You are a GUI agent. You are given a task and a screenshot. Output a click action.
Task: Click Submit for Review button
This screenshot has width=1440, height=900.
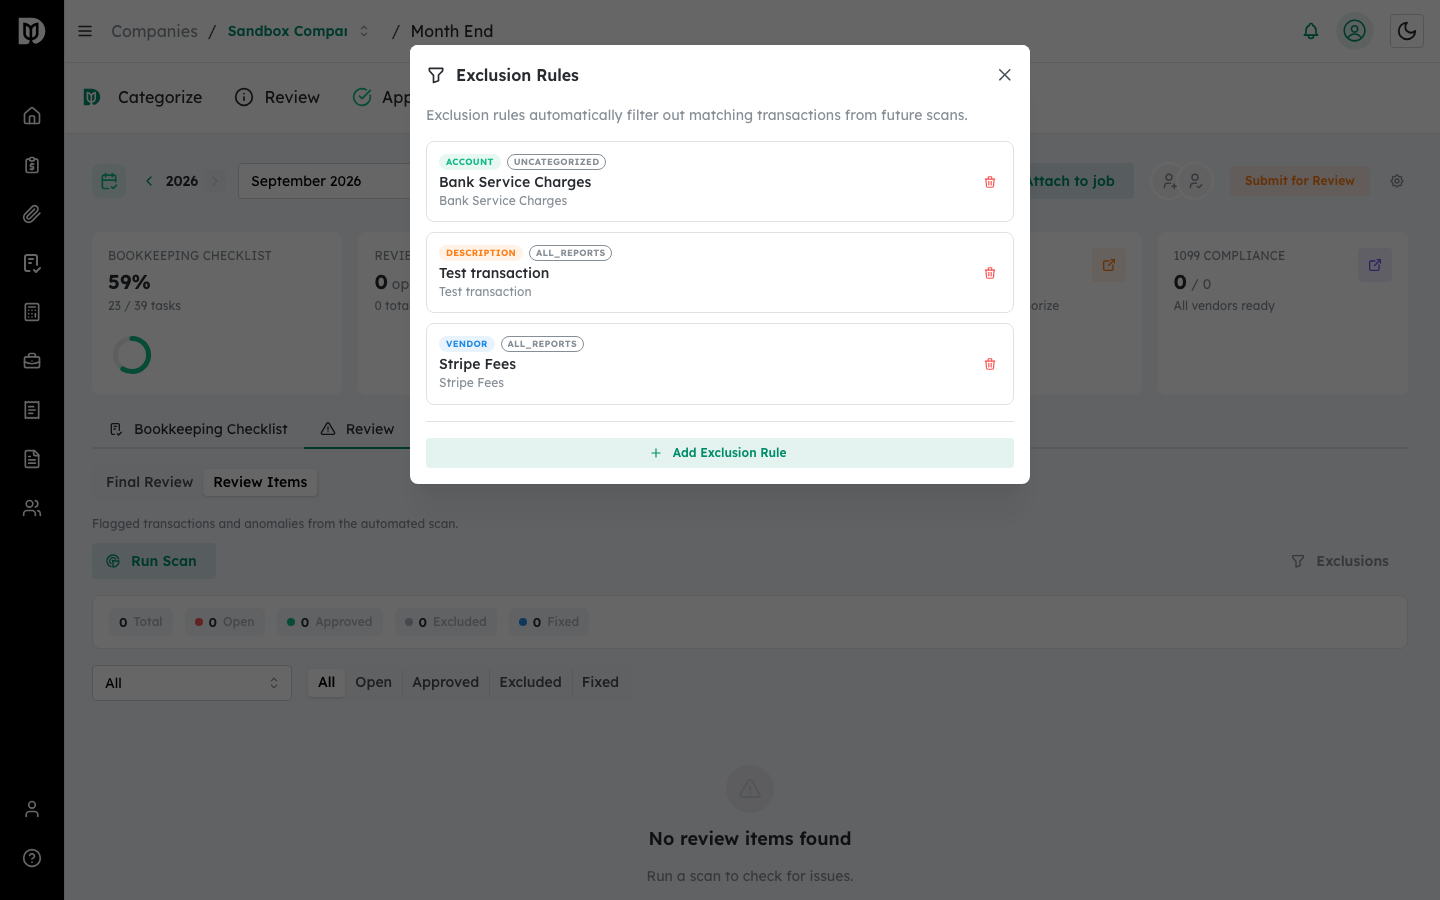1299,181
